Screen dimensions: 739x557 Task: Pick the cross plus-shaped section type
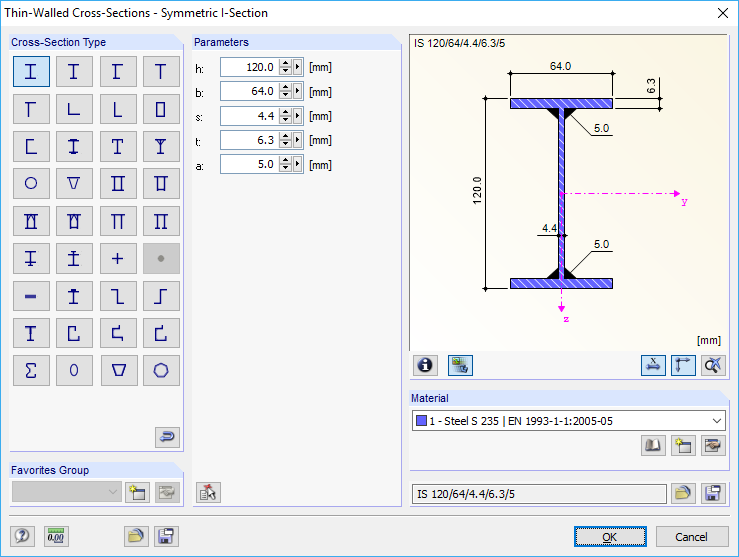118,258
